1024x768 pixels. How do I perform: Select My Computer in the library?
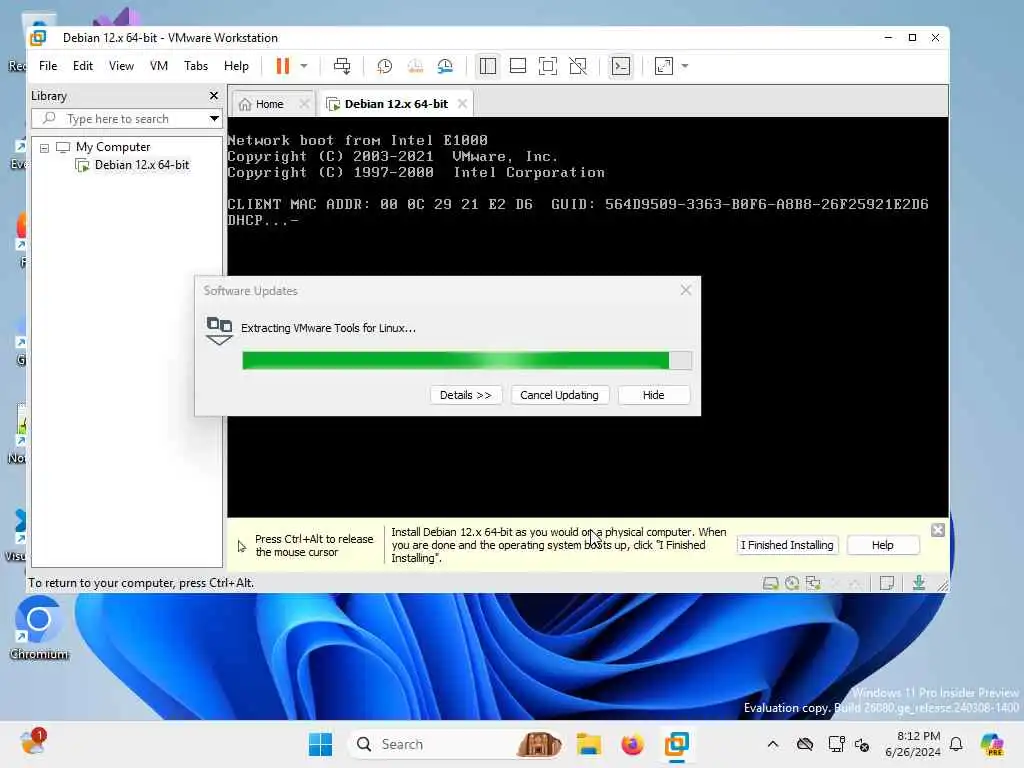[x=112, y=147]
